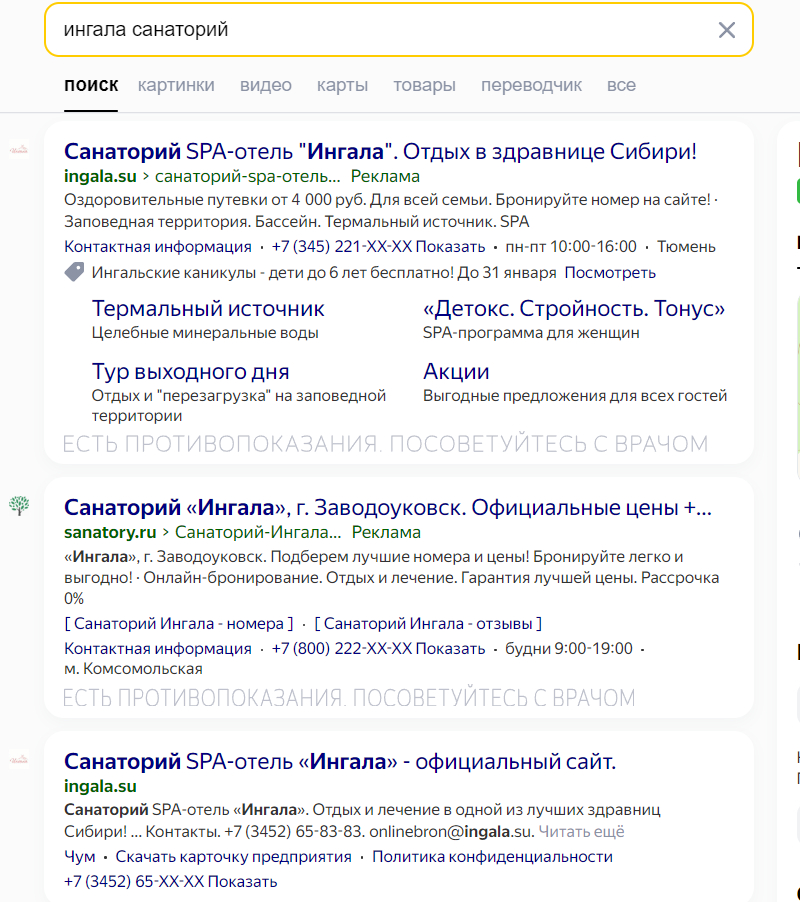Open the 'Термальный источник' sitelink
Screen dimensions: 800x902
(x=208, y=309)
